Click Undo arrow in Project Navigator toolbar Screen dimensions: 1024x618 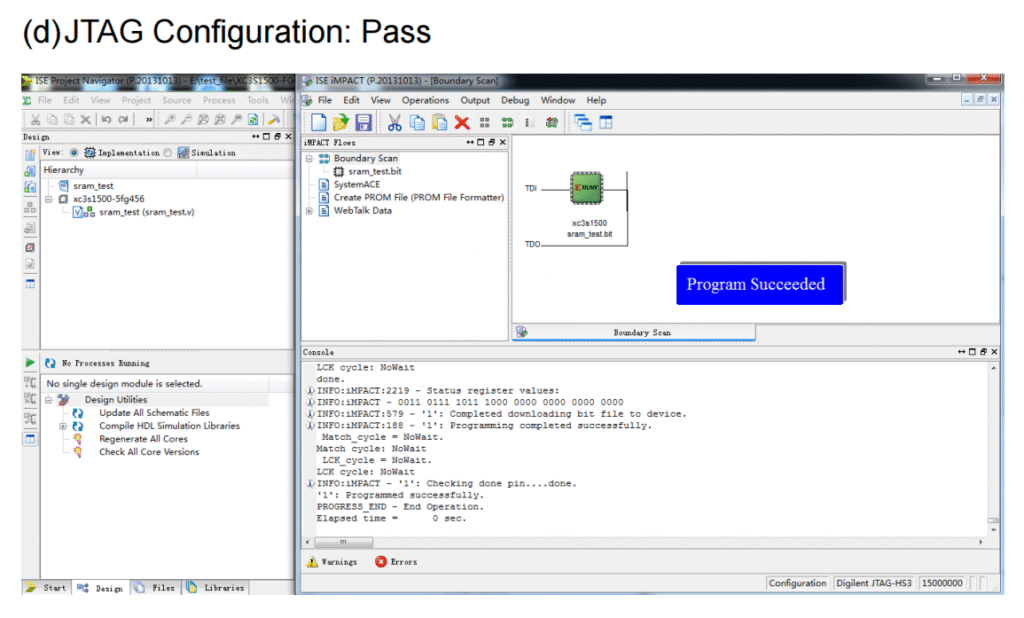[106, 120]
